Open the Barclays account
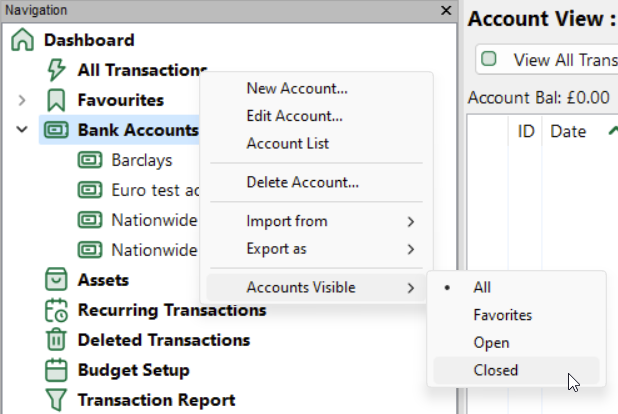Viewport: 618px width, 414px height. [142, 160]
